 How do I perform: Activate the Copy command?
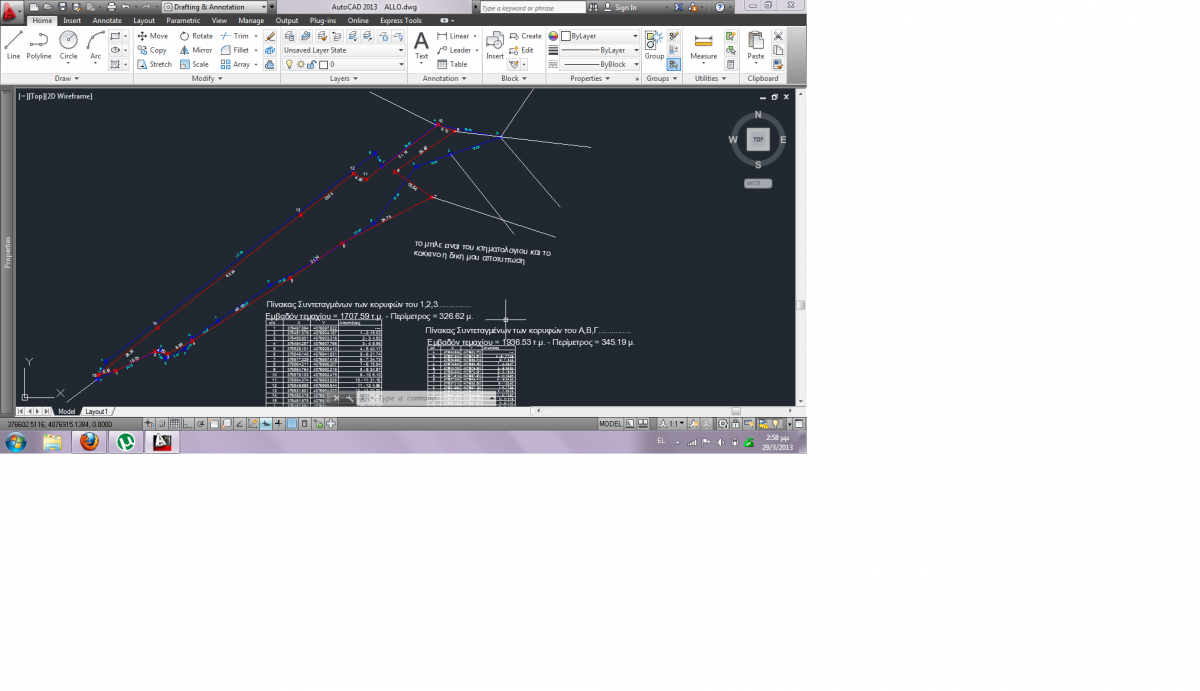[152, 50]
